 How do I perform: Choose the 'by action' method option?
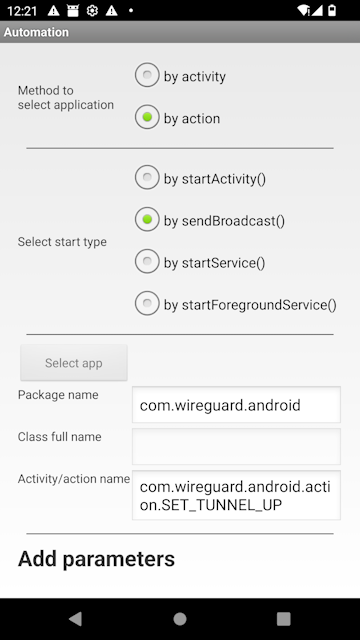(178, 118)
